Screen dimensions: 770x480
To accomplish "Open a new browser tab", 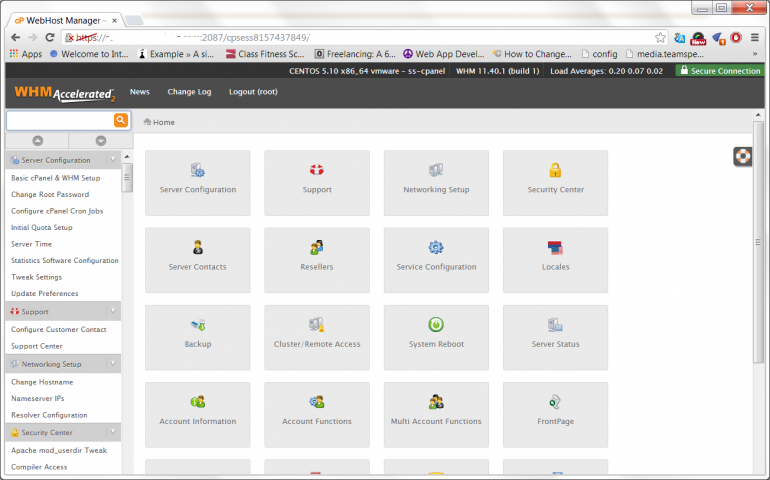I will click(x=134, y=21).
